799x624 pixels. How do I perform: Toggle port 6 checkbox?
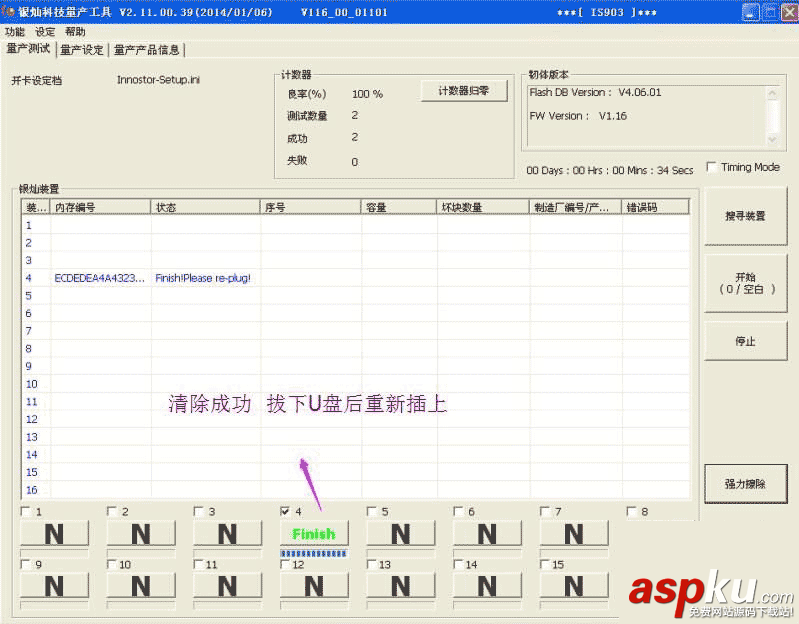coord(458,511)
